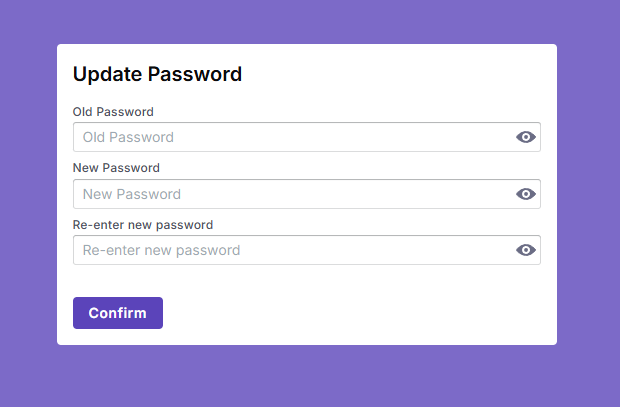Focus the New Password text box
The width and height of the screenshot is (620, 407).
pyautogui.click(x=290, y=194)
